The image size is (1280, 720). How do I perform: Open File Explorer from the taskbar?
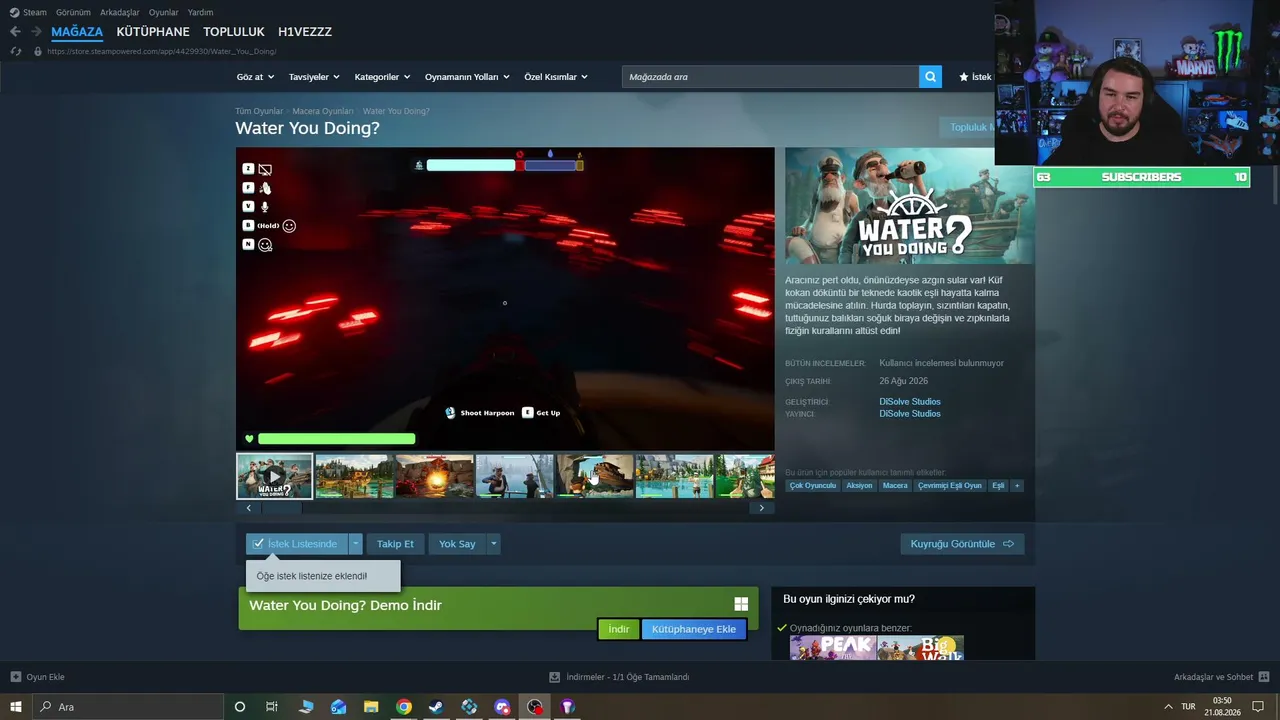coord(371,707)
